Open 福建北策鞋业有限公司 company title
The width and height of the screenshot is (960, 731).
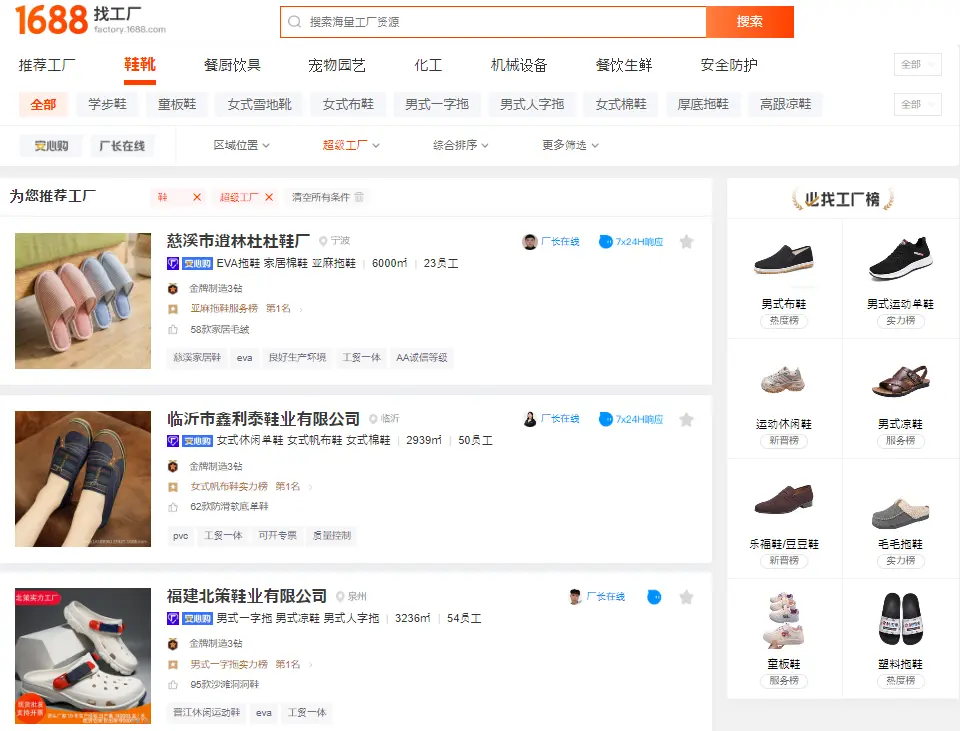click(x=247, y=596)
